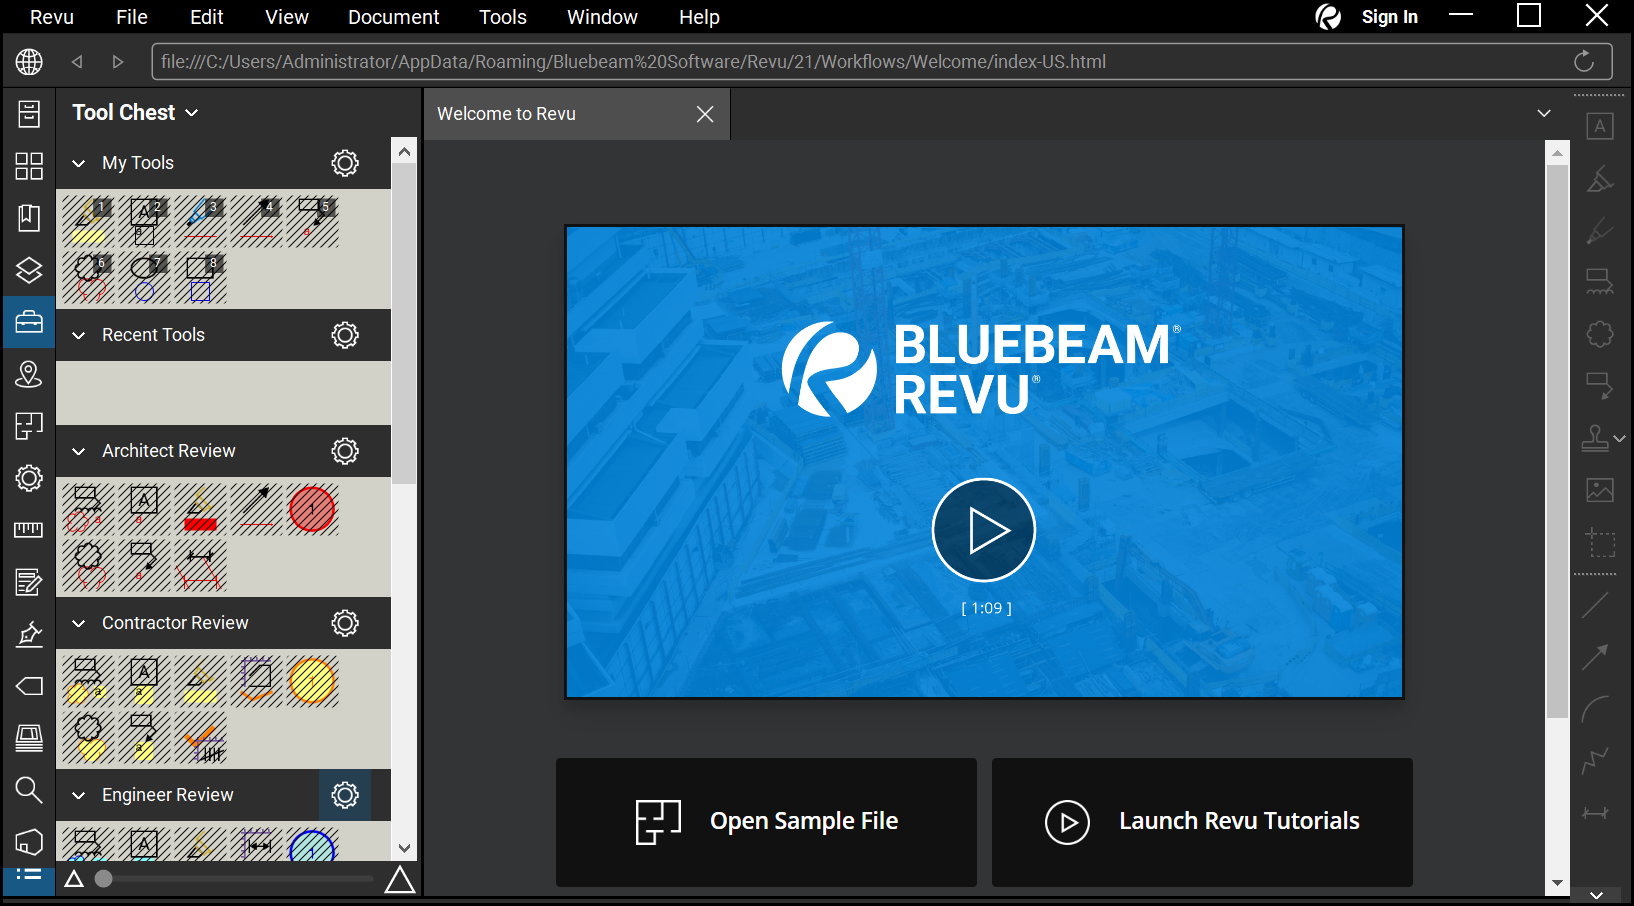Open the Signatures pen panel
Viewport: 1634px width, 906px height.
pos(29,633)
